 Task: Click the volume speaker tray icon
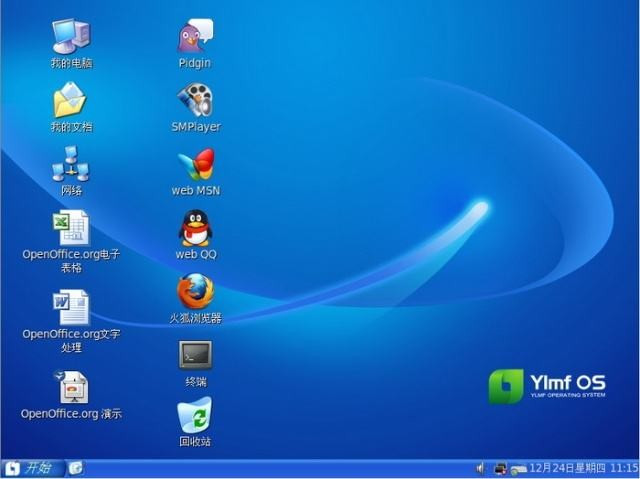[x=481, y=468]
